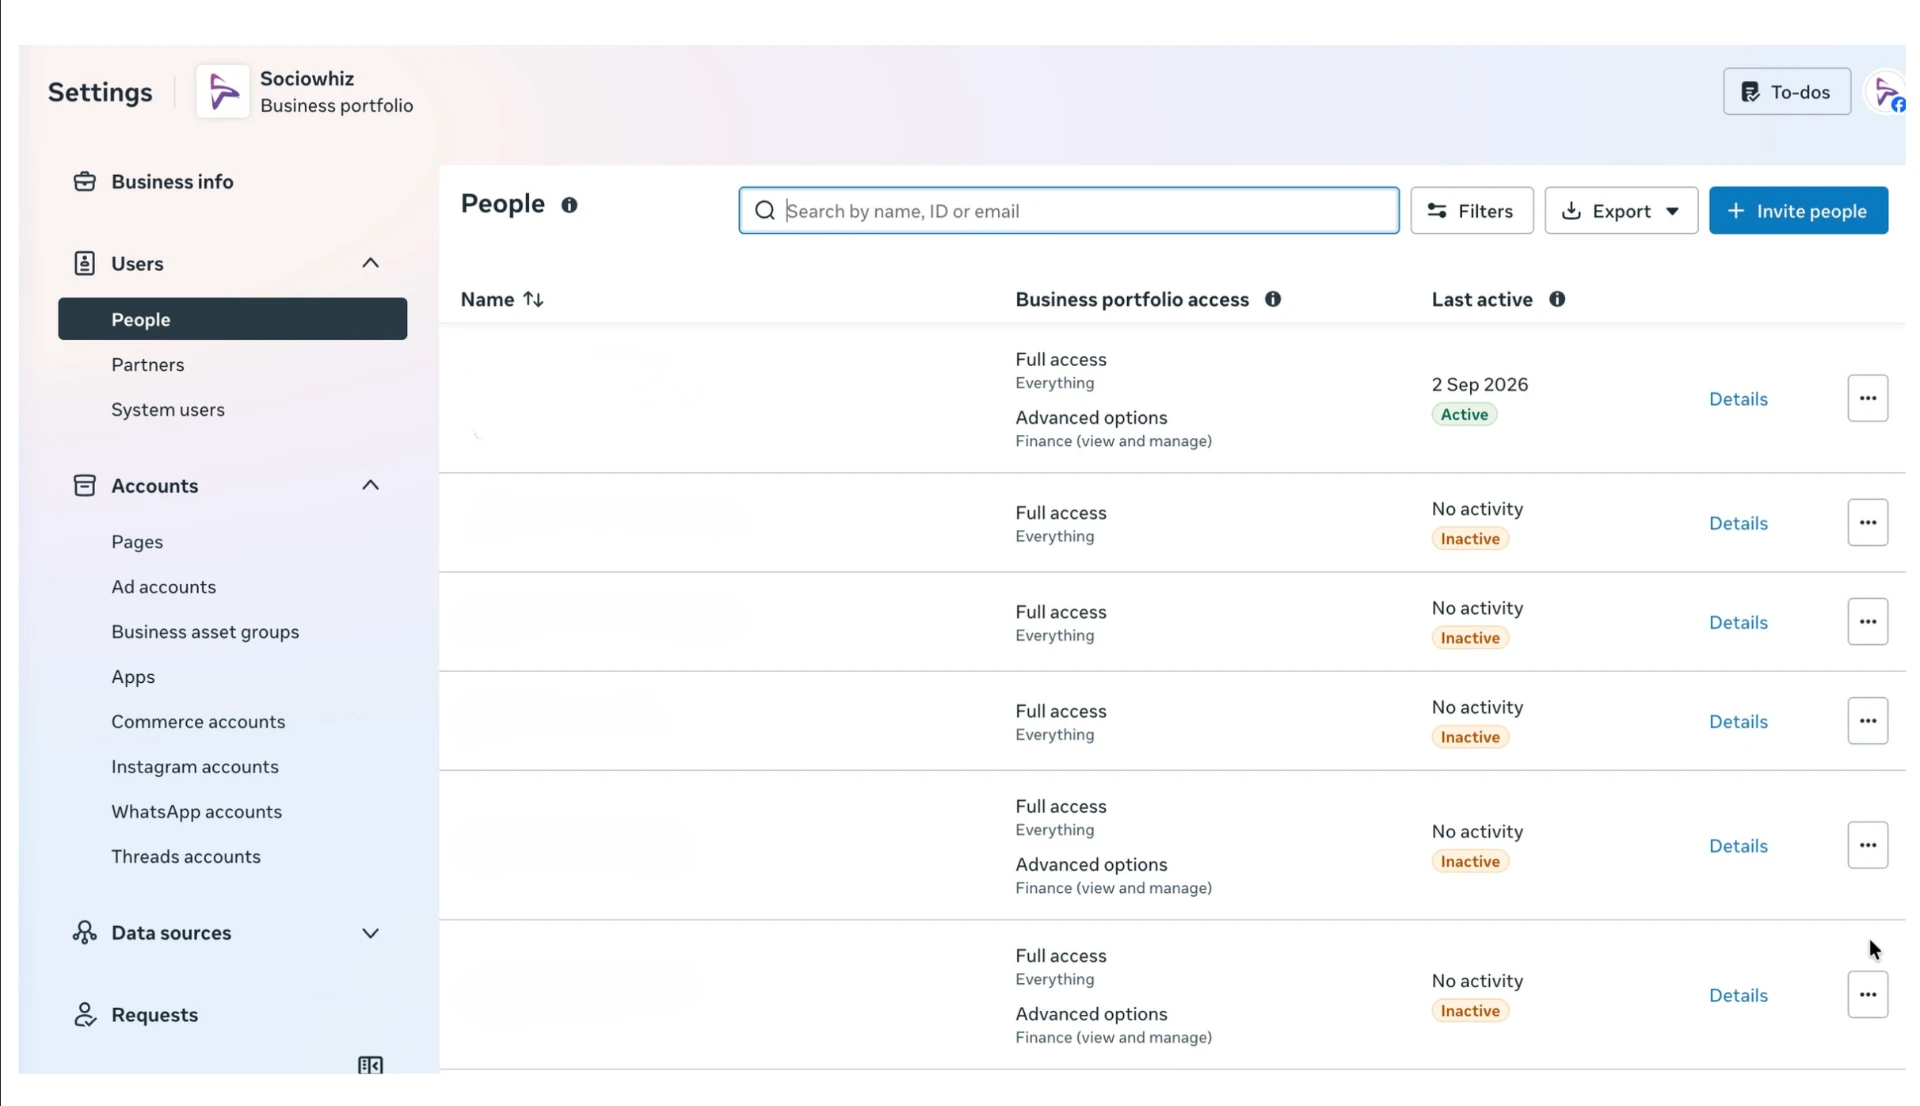Click the Business info briefcase icon
This screenshot has width=1920, height=1106.
(x=84, y=182)
